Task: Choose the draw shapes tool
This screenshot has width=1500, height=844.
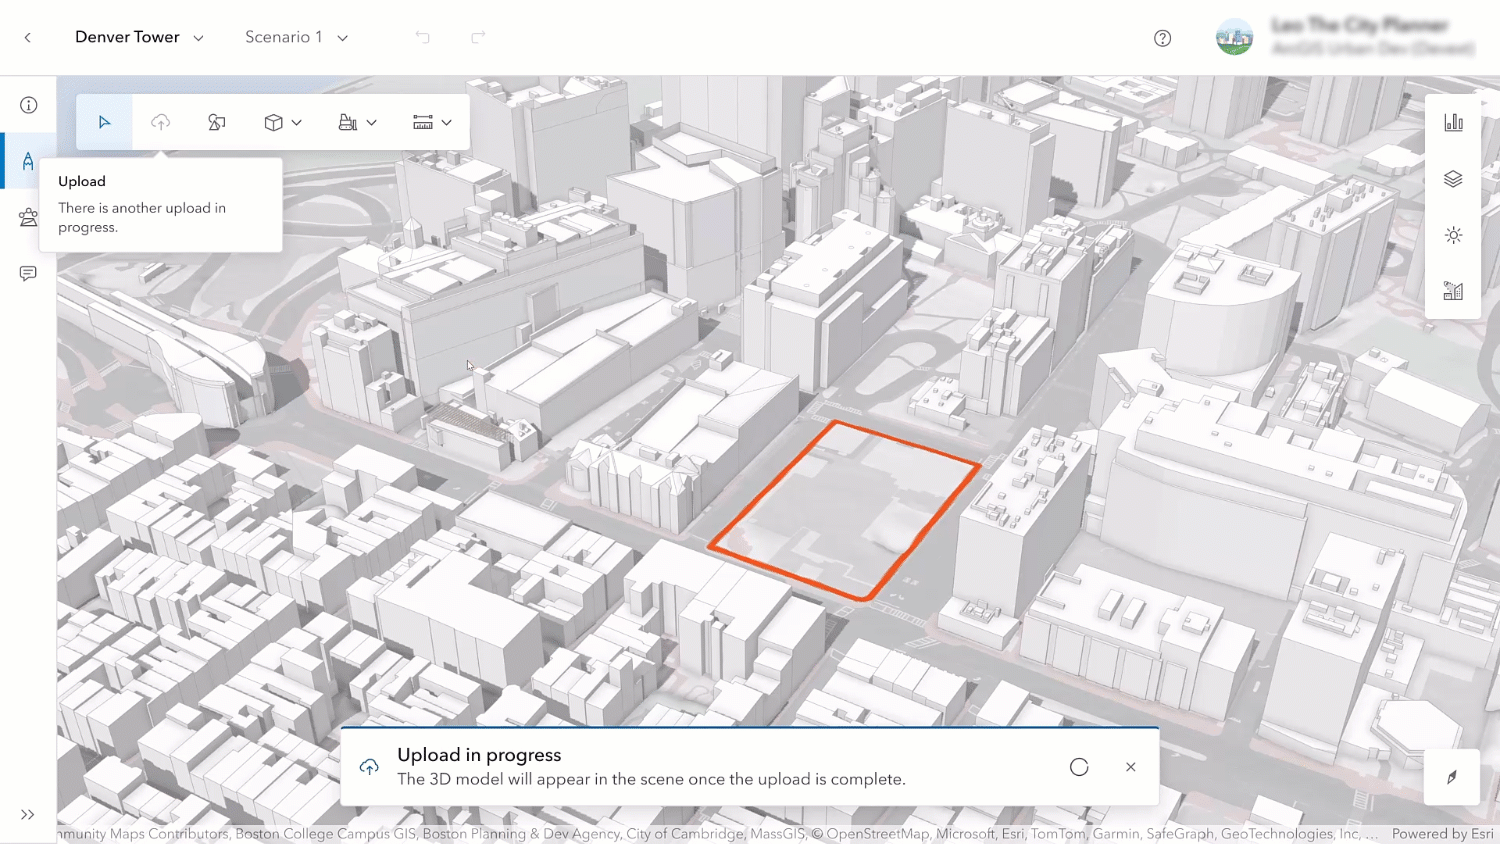Action: coord(217,122)
